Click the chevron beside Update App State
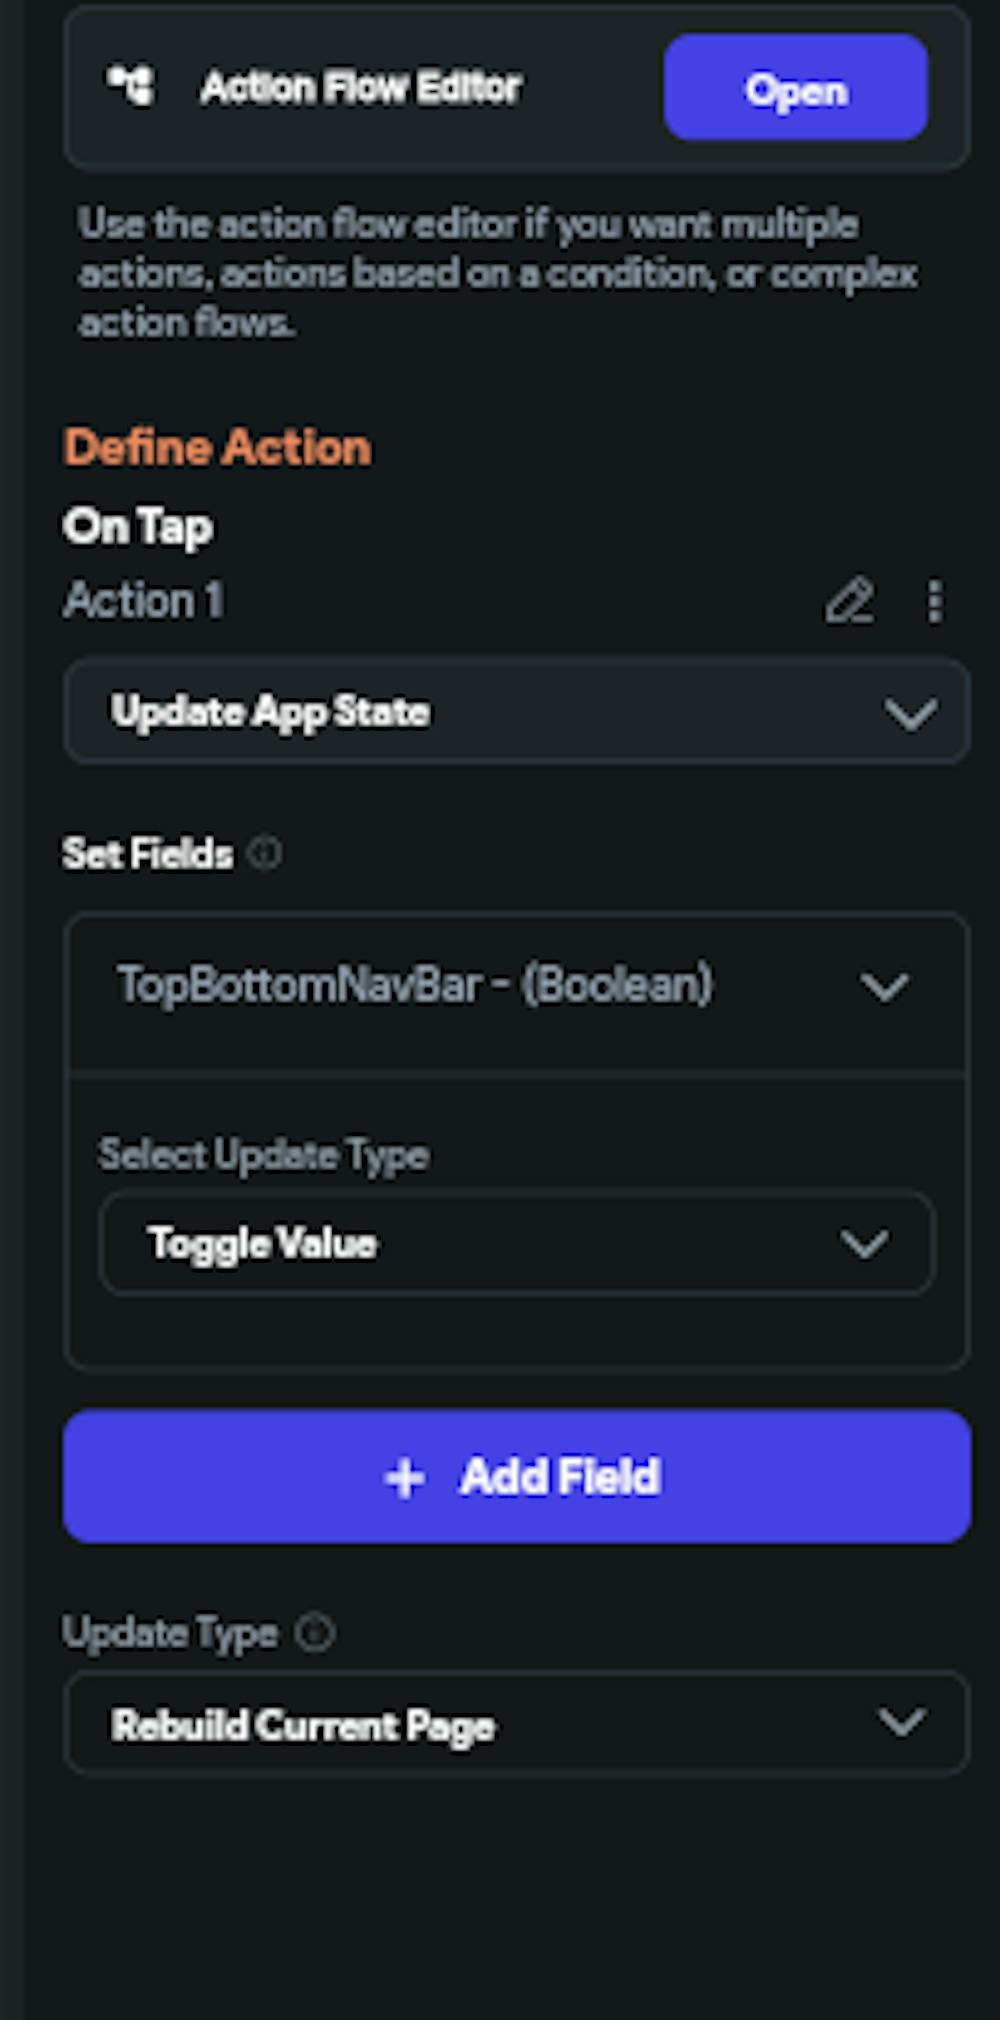The height and width of the screenshot is (2020, 1000). pos(910,713)
